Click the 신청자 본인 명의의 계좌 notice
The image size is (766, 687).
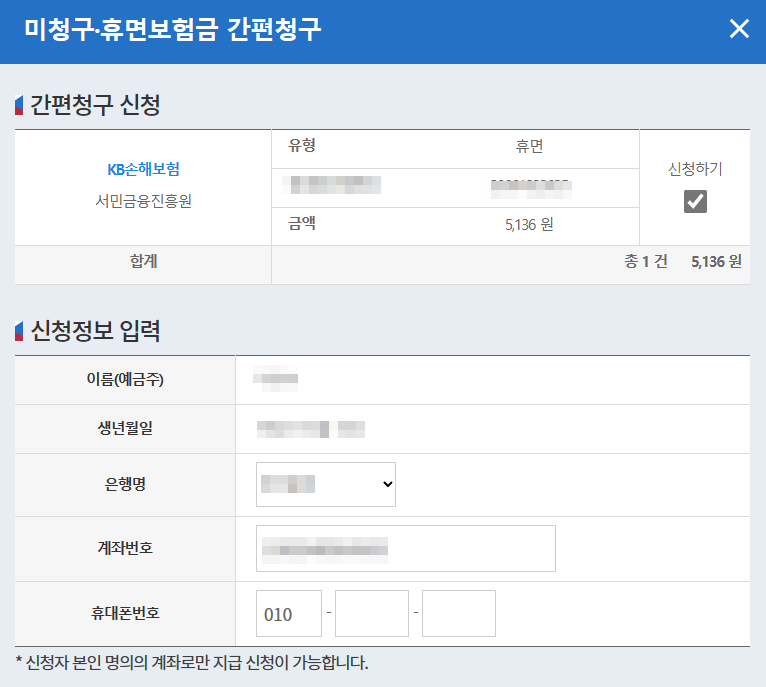(x=192, y=663)
